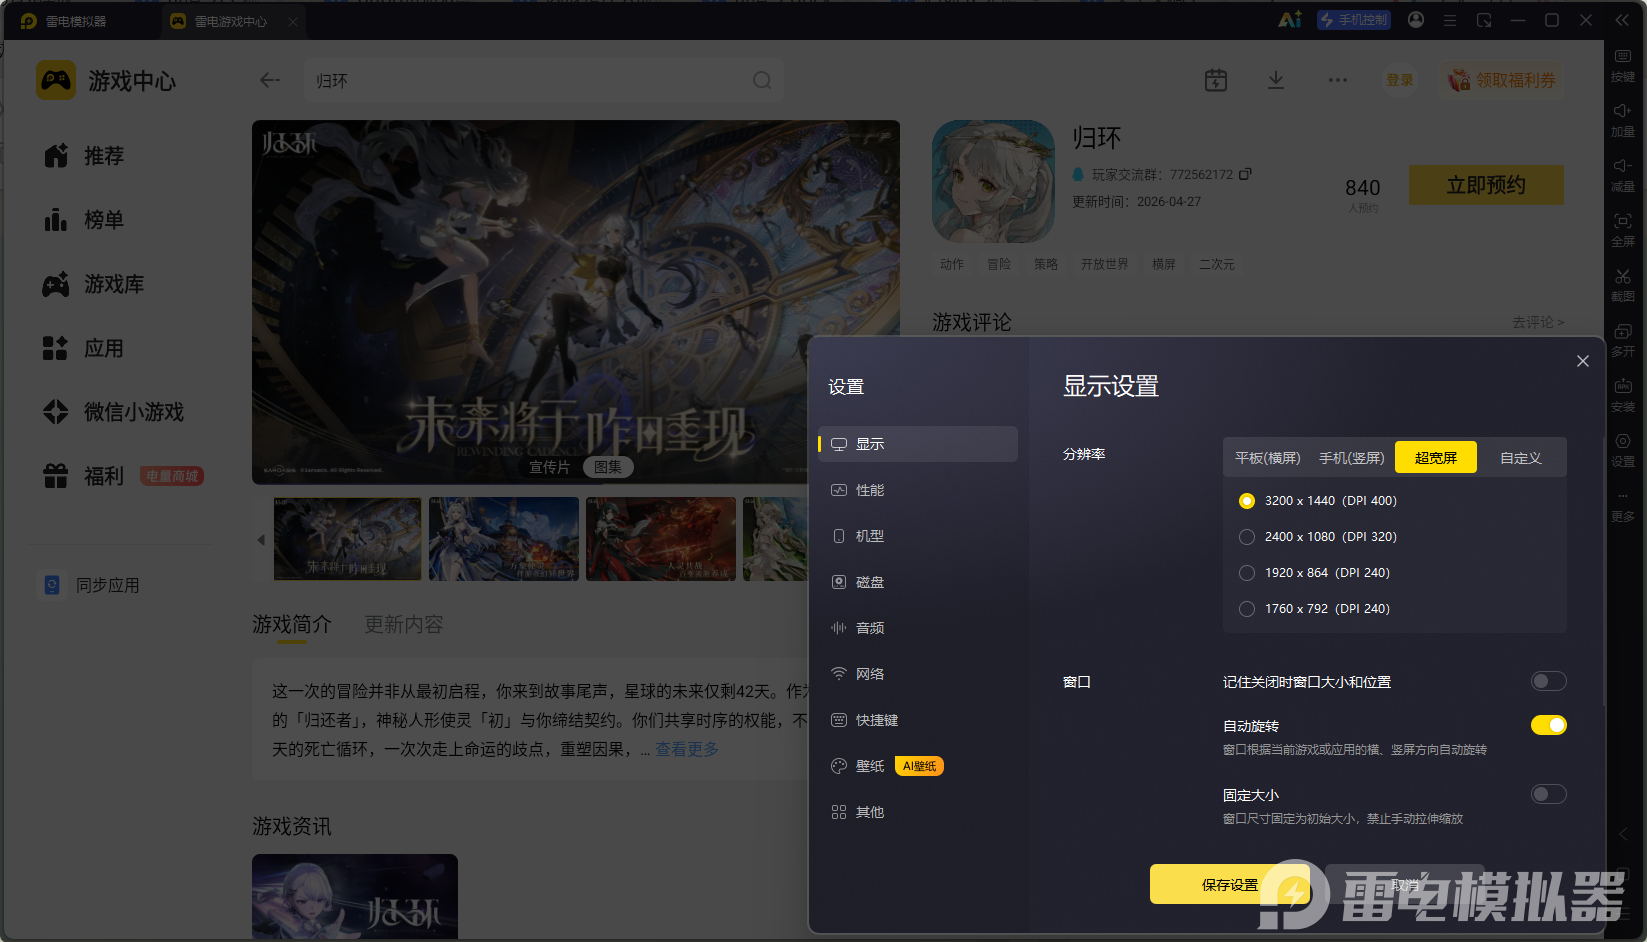Switch to 平板(横屏) resolution tab

(x=1267, y=458)
